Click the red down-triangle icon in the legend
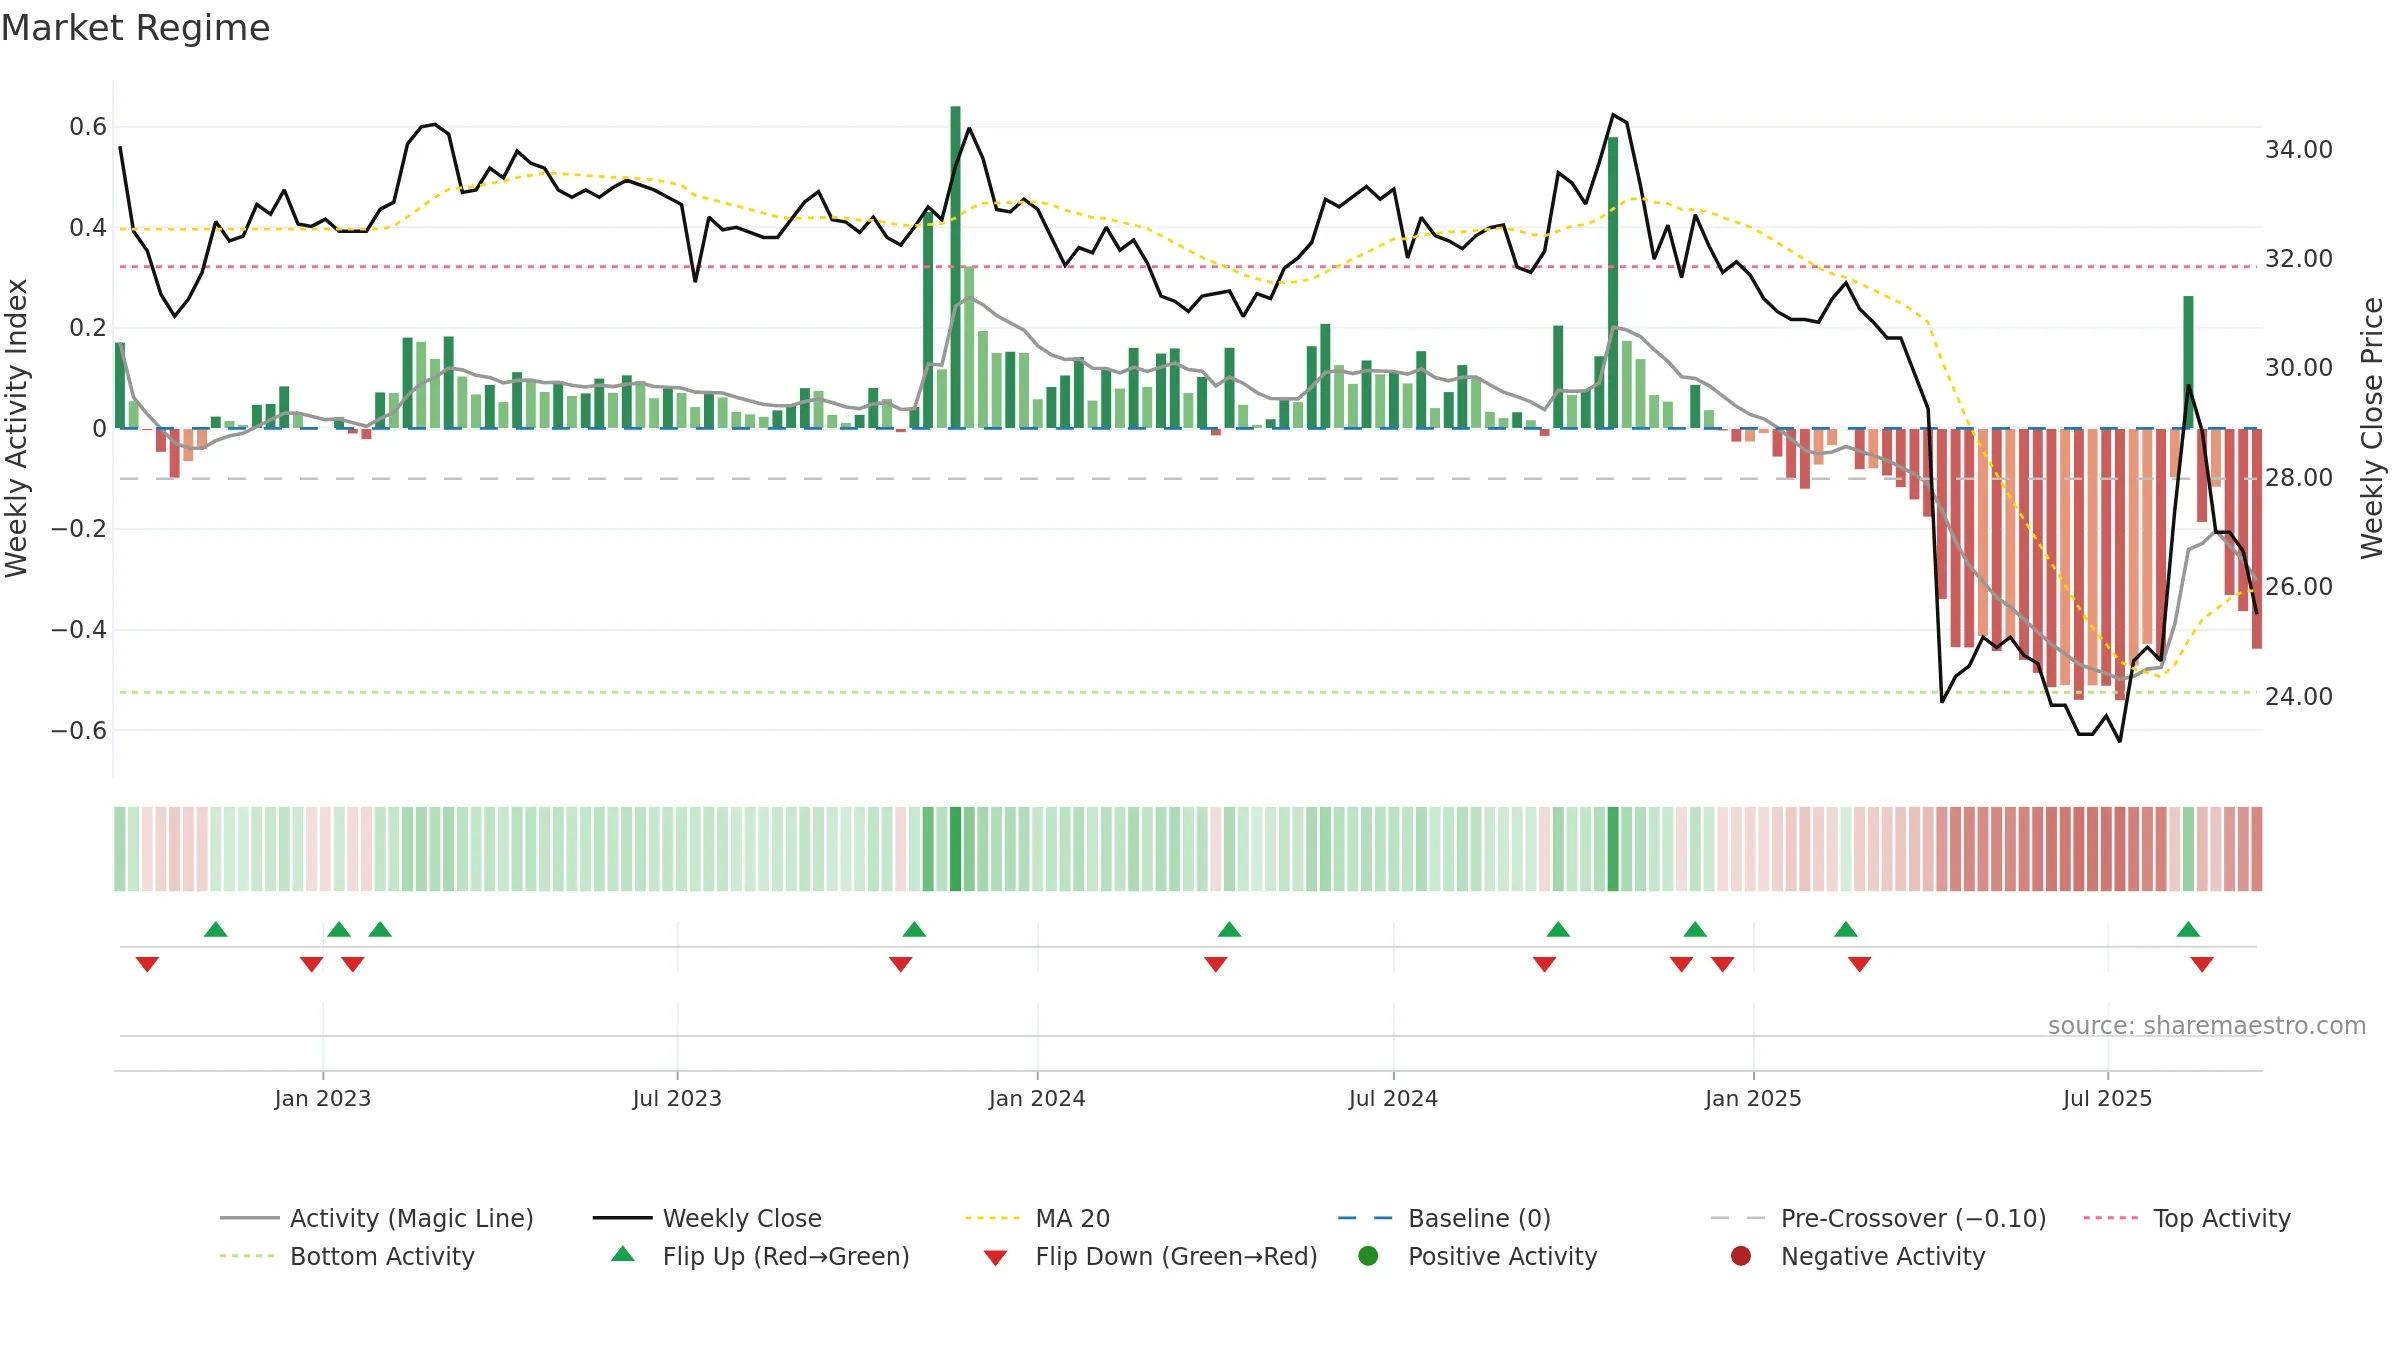This screenshot has width=2400, height=1350. coord(995,1258)
